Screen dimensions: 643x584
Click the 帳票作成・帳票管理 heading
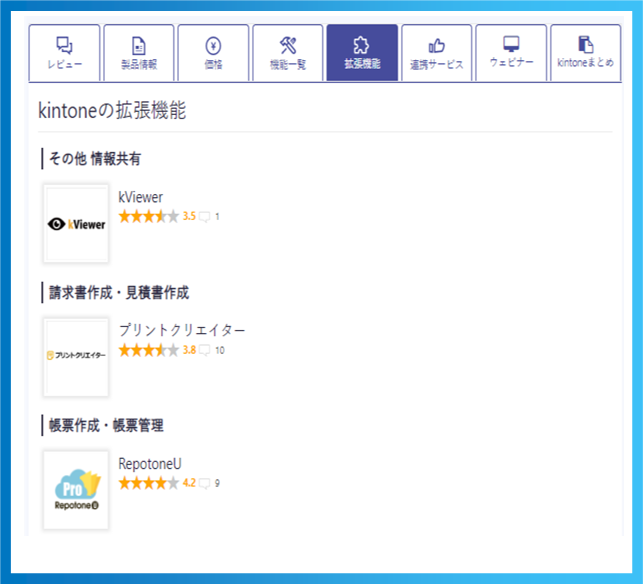pyautogui.click(x=106, y=425)
